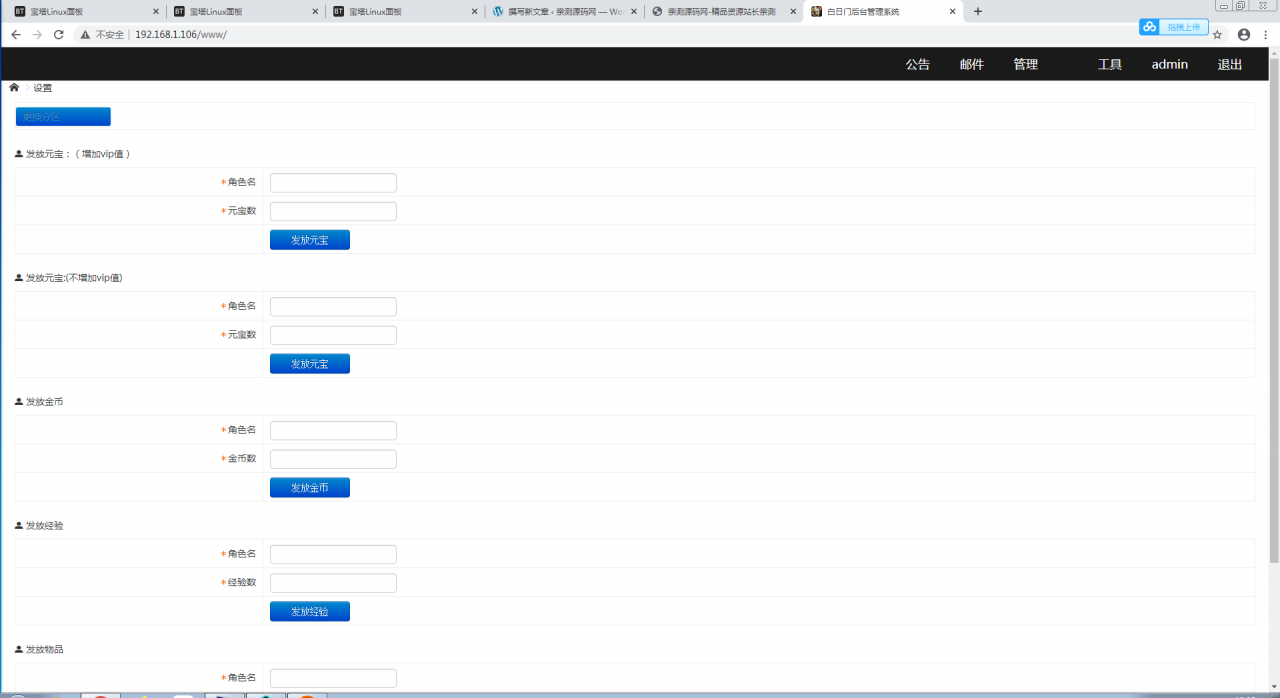Open 邮件 menu in top navigation
1280x698 pixels.
click(971, 64)
